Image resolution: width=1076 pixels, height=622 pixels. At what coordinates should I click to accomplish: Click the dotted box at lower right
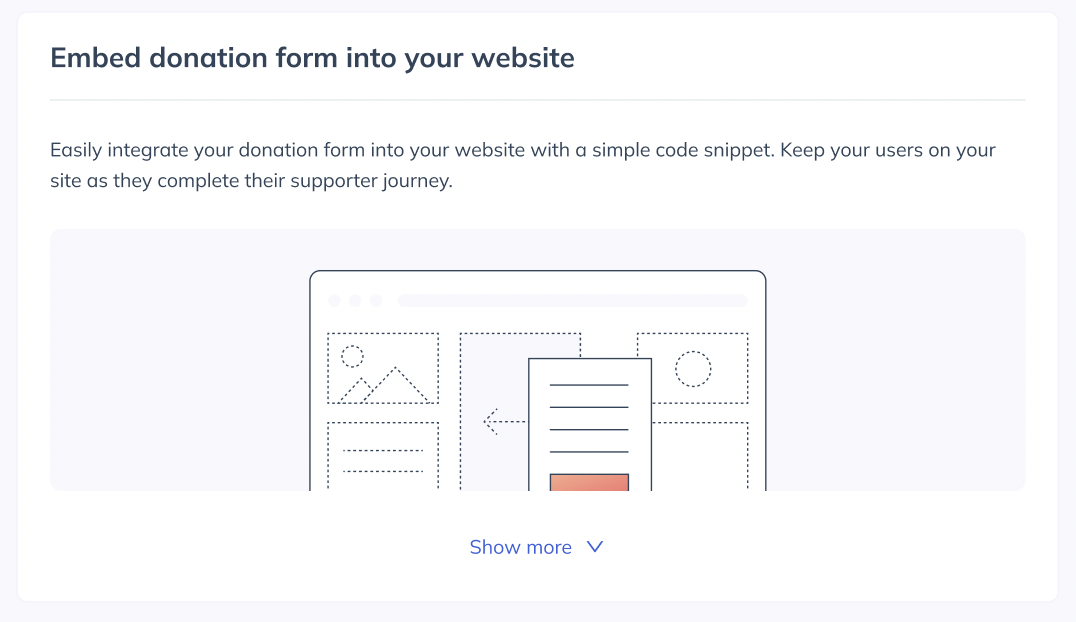click(700, 456)
